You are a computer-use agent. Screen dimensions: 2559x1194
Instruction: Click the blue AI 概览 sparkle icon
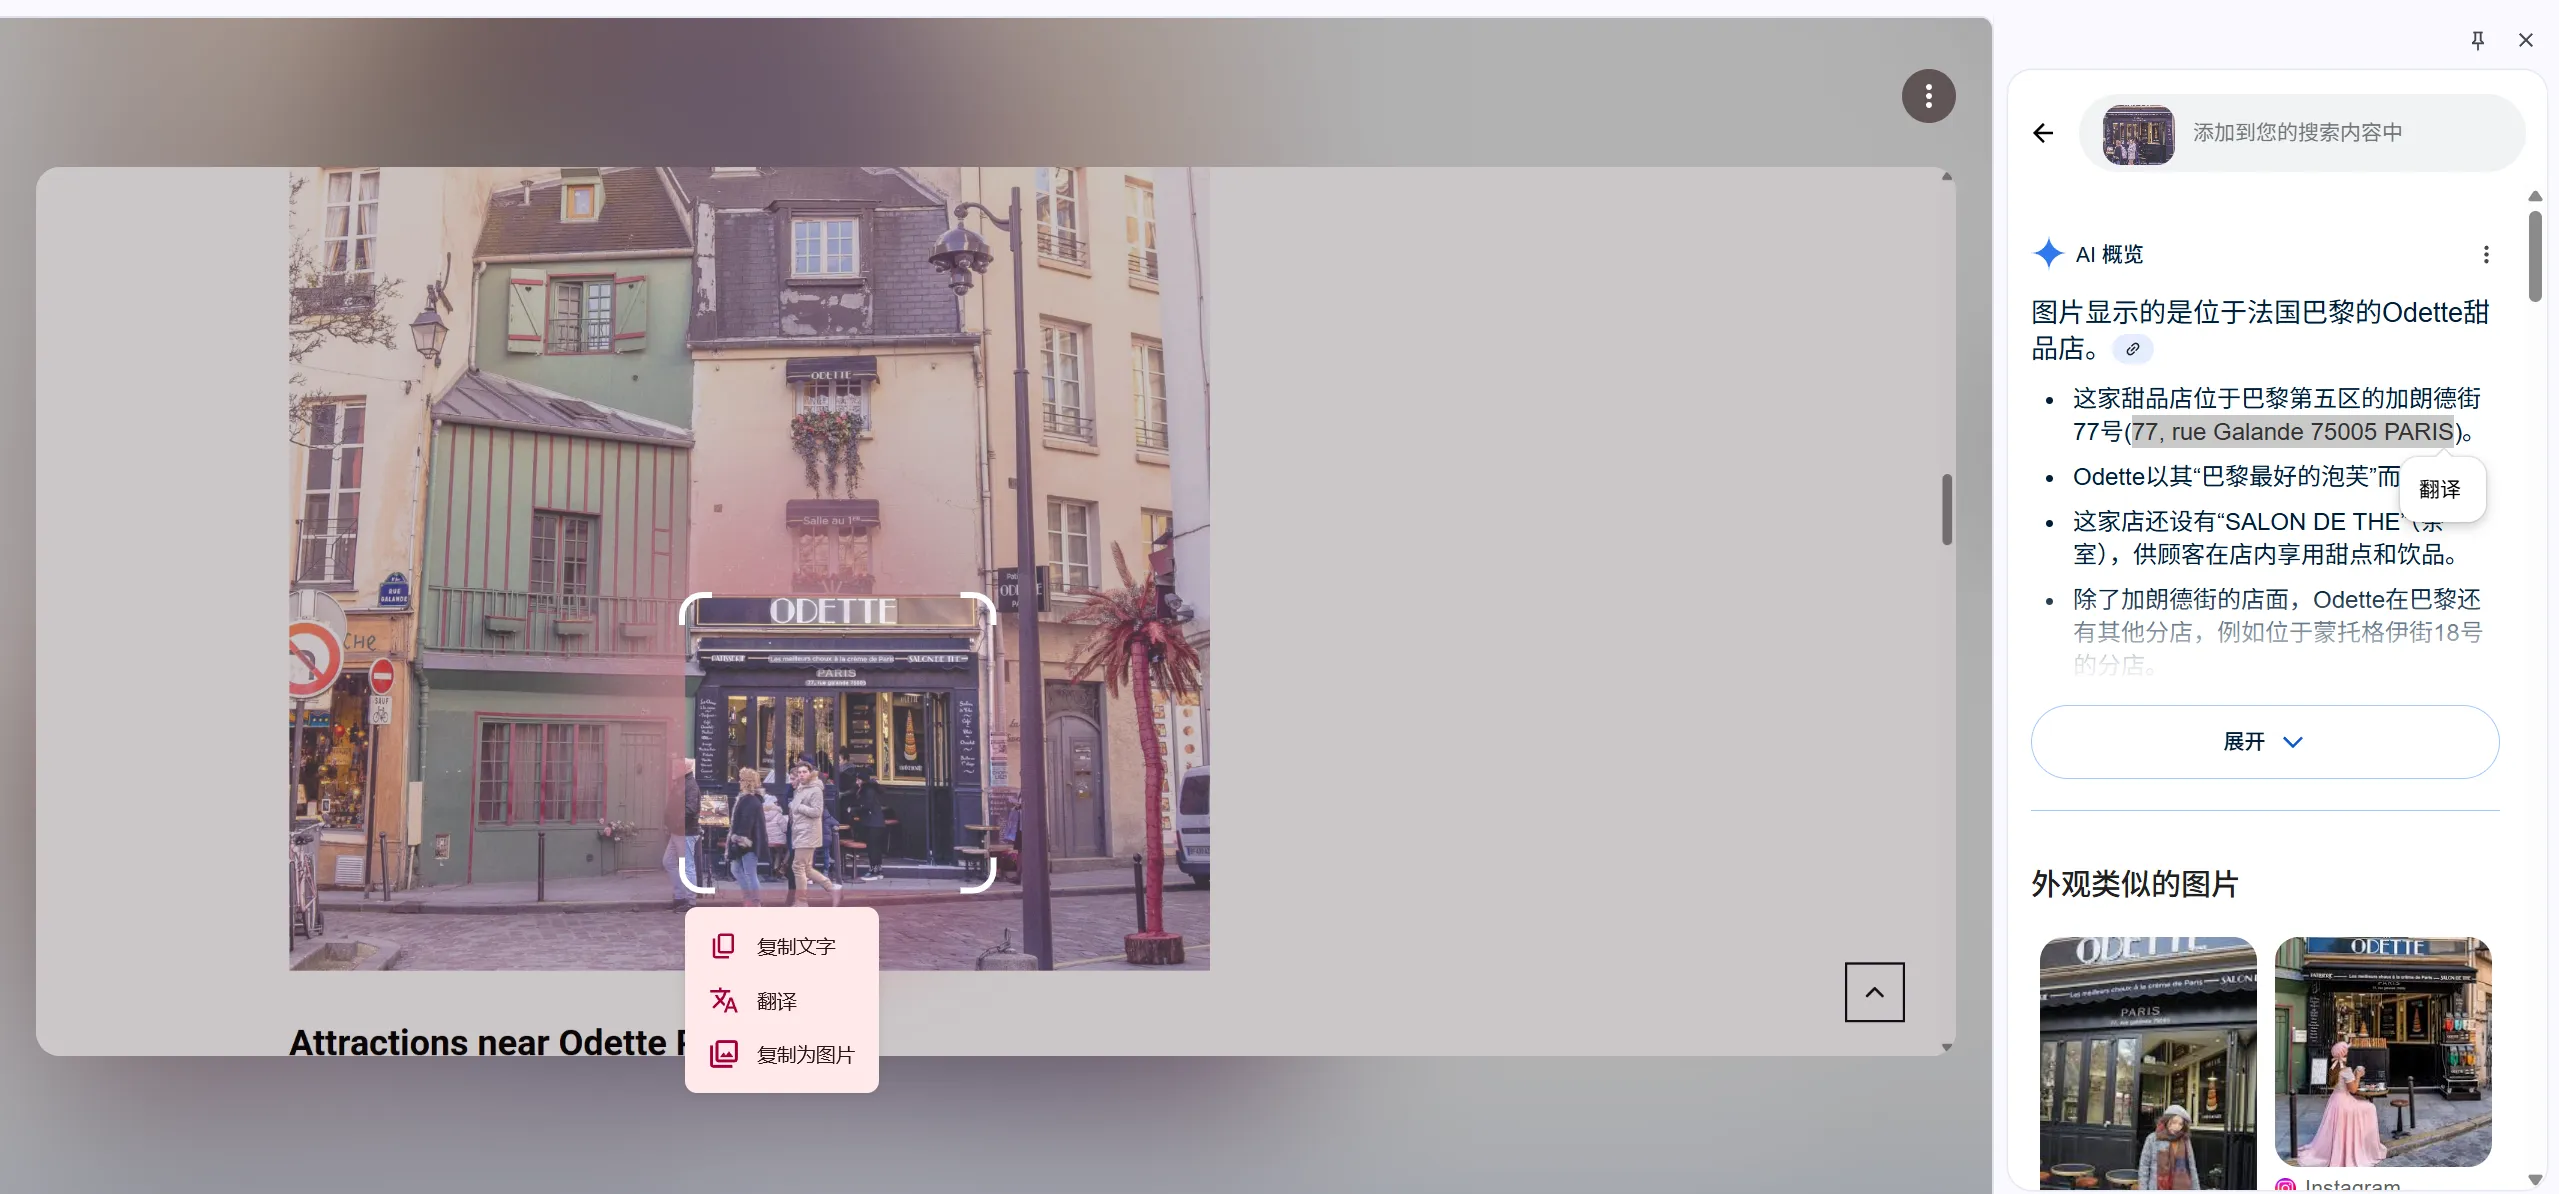[2048, 254]
